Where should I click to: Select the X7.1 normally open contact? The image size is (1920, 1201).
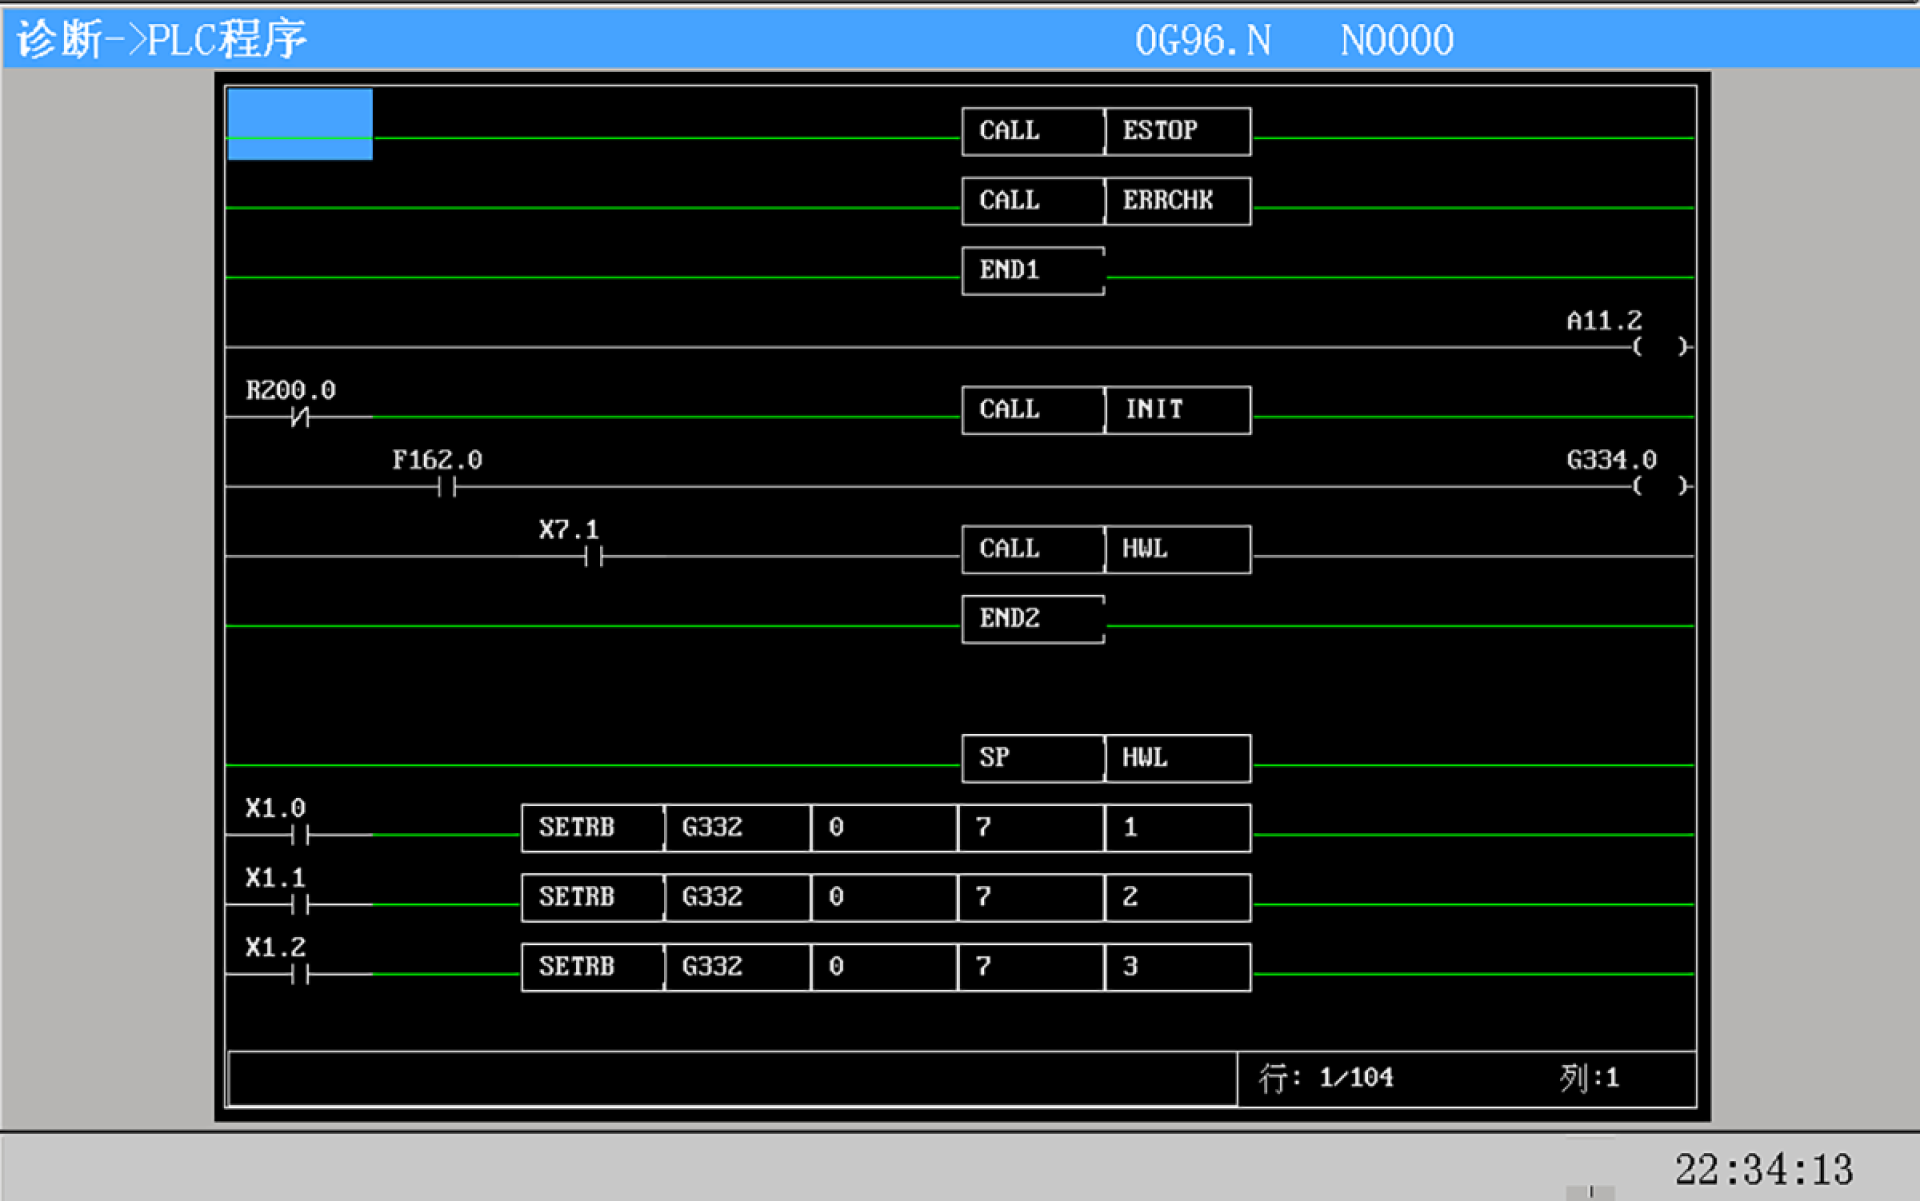594,557
